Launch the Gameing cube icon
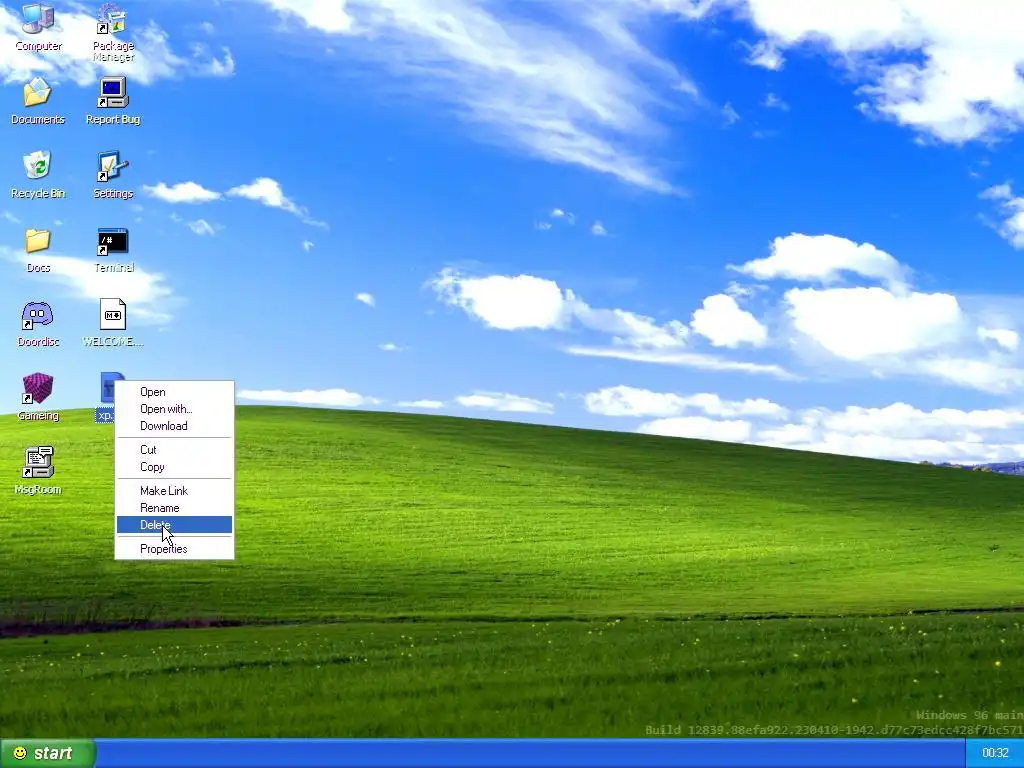This screenshot has width=1024, height=768. (x=38, y=397)
